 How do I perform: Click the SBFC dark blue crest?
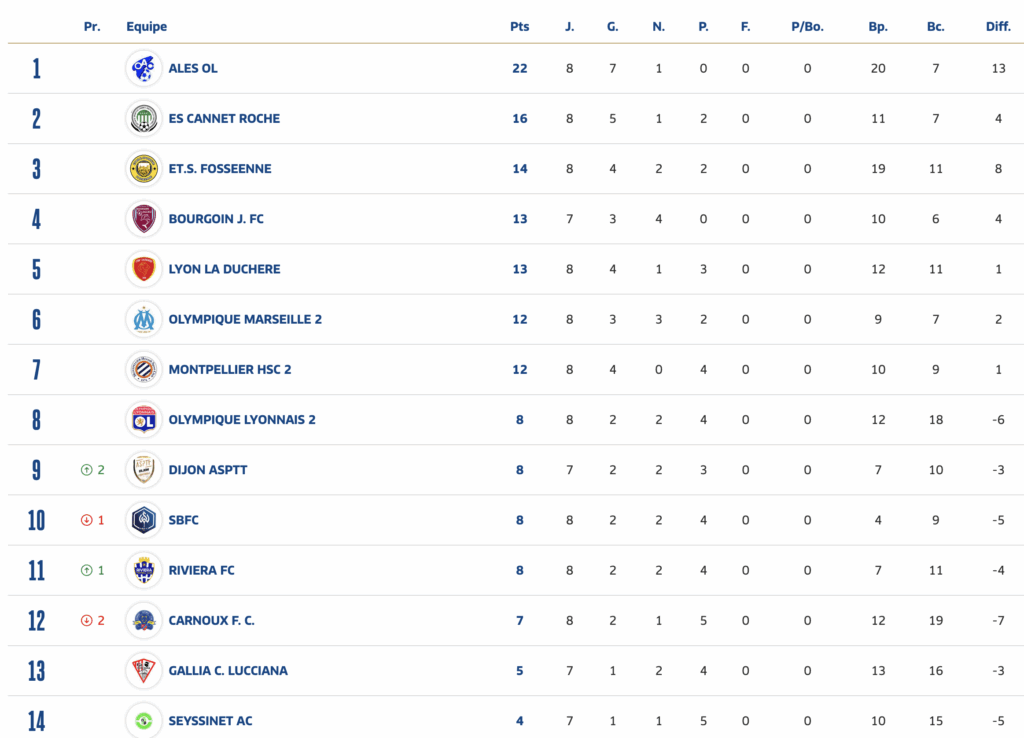pos(144,520)
